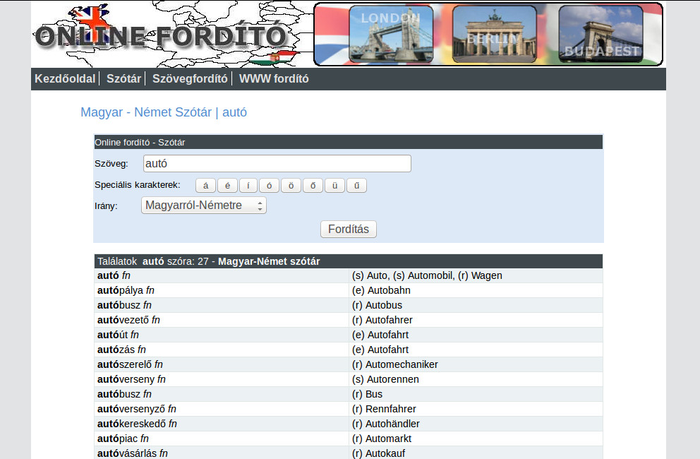Focus the Szöveg text input field

click(277, 163)
